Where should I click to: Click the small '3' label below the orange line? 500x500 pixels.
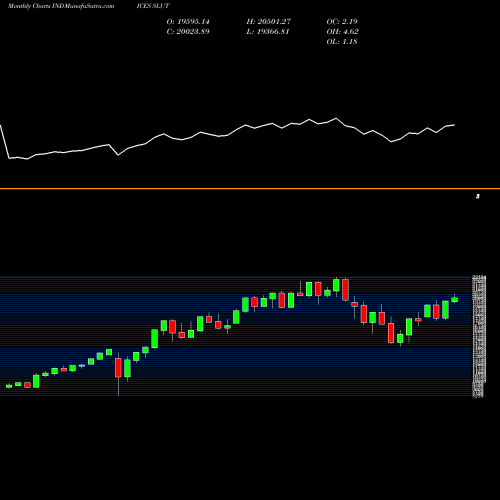[478, 196]
